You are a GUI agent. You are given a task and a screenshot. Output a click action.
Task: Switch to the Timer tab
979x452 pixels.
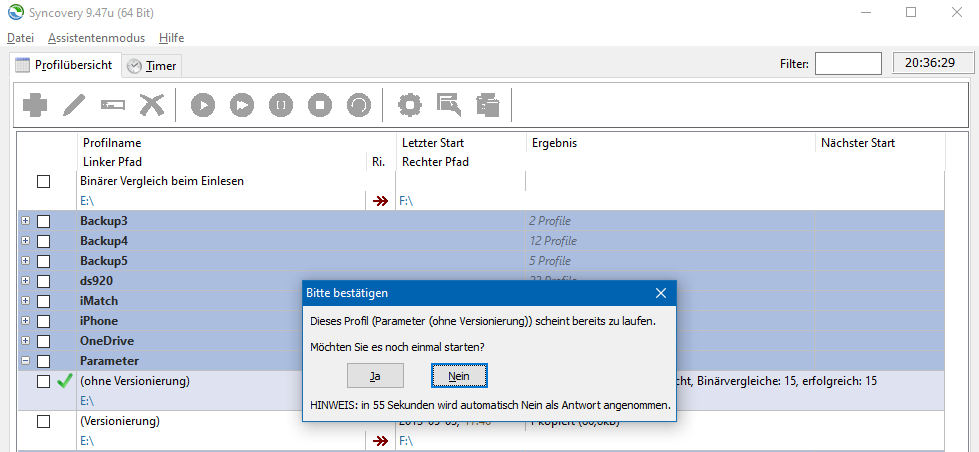point(152,66)
